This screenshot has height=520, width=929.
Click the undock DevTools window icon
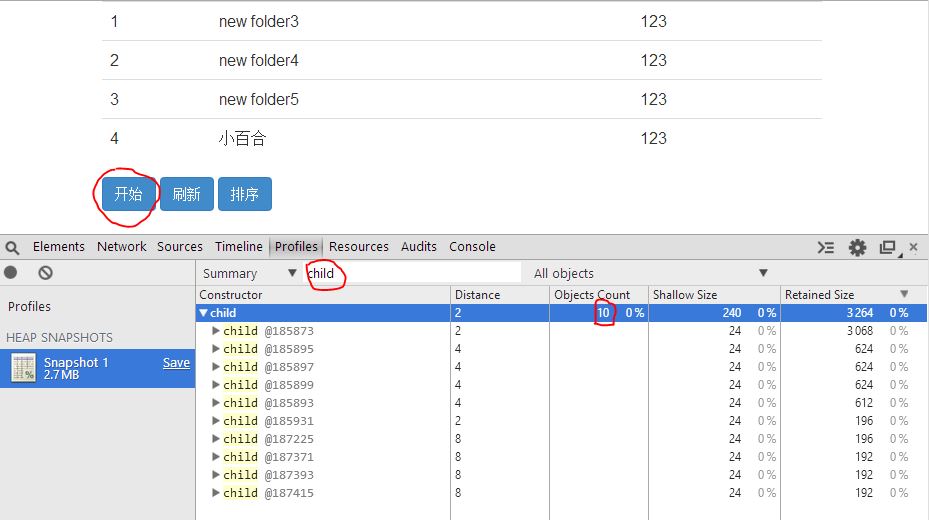[887, 247]
